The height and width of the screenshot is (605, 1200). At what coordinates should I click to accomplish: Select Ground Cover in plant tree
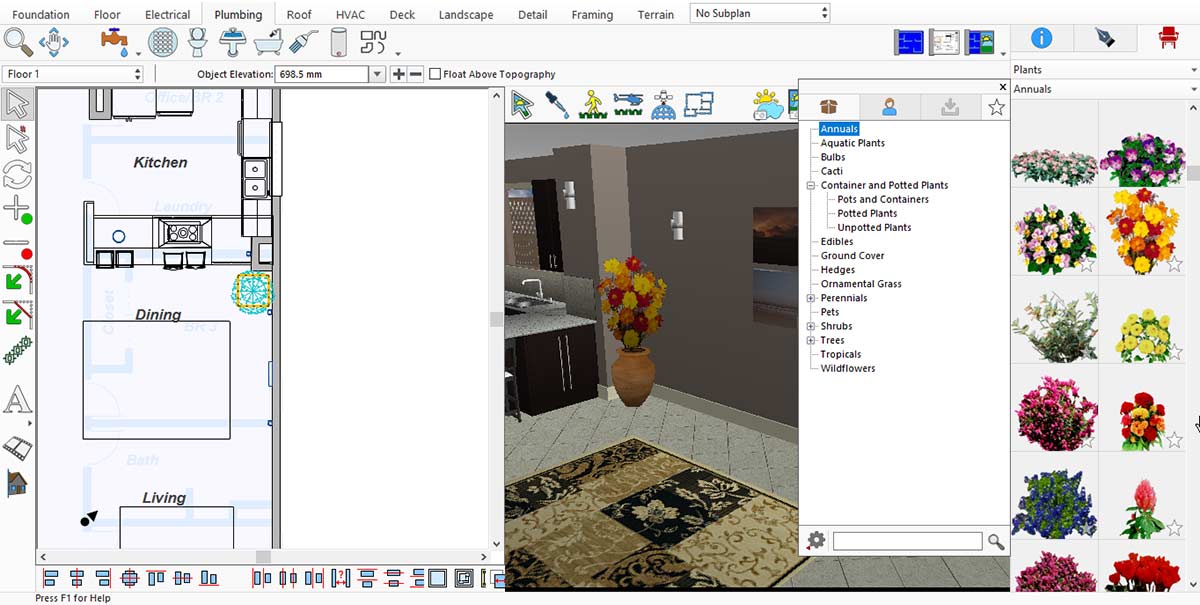pyautogui.click(x=852, y=256)
